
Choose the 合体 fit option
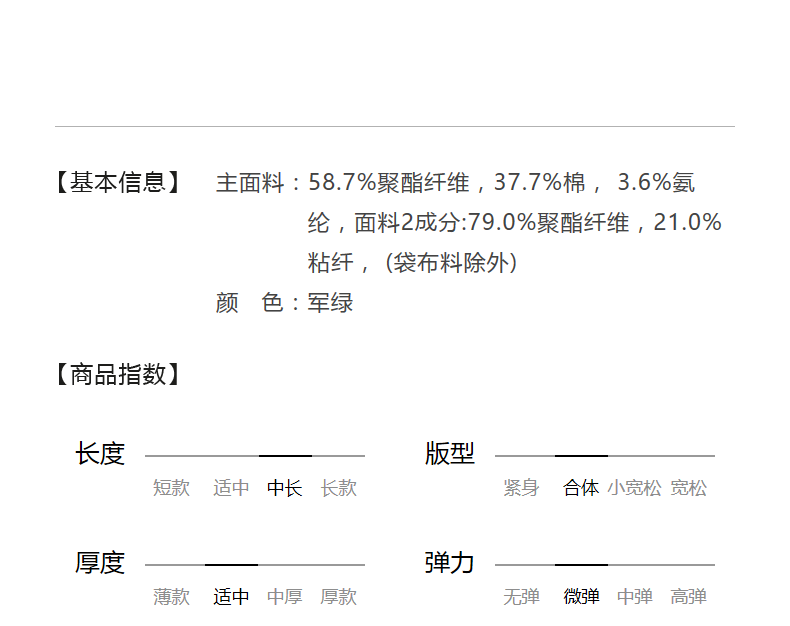581,488
